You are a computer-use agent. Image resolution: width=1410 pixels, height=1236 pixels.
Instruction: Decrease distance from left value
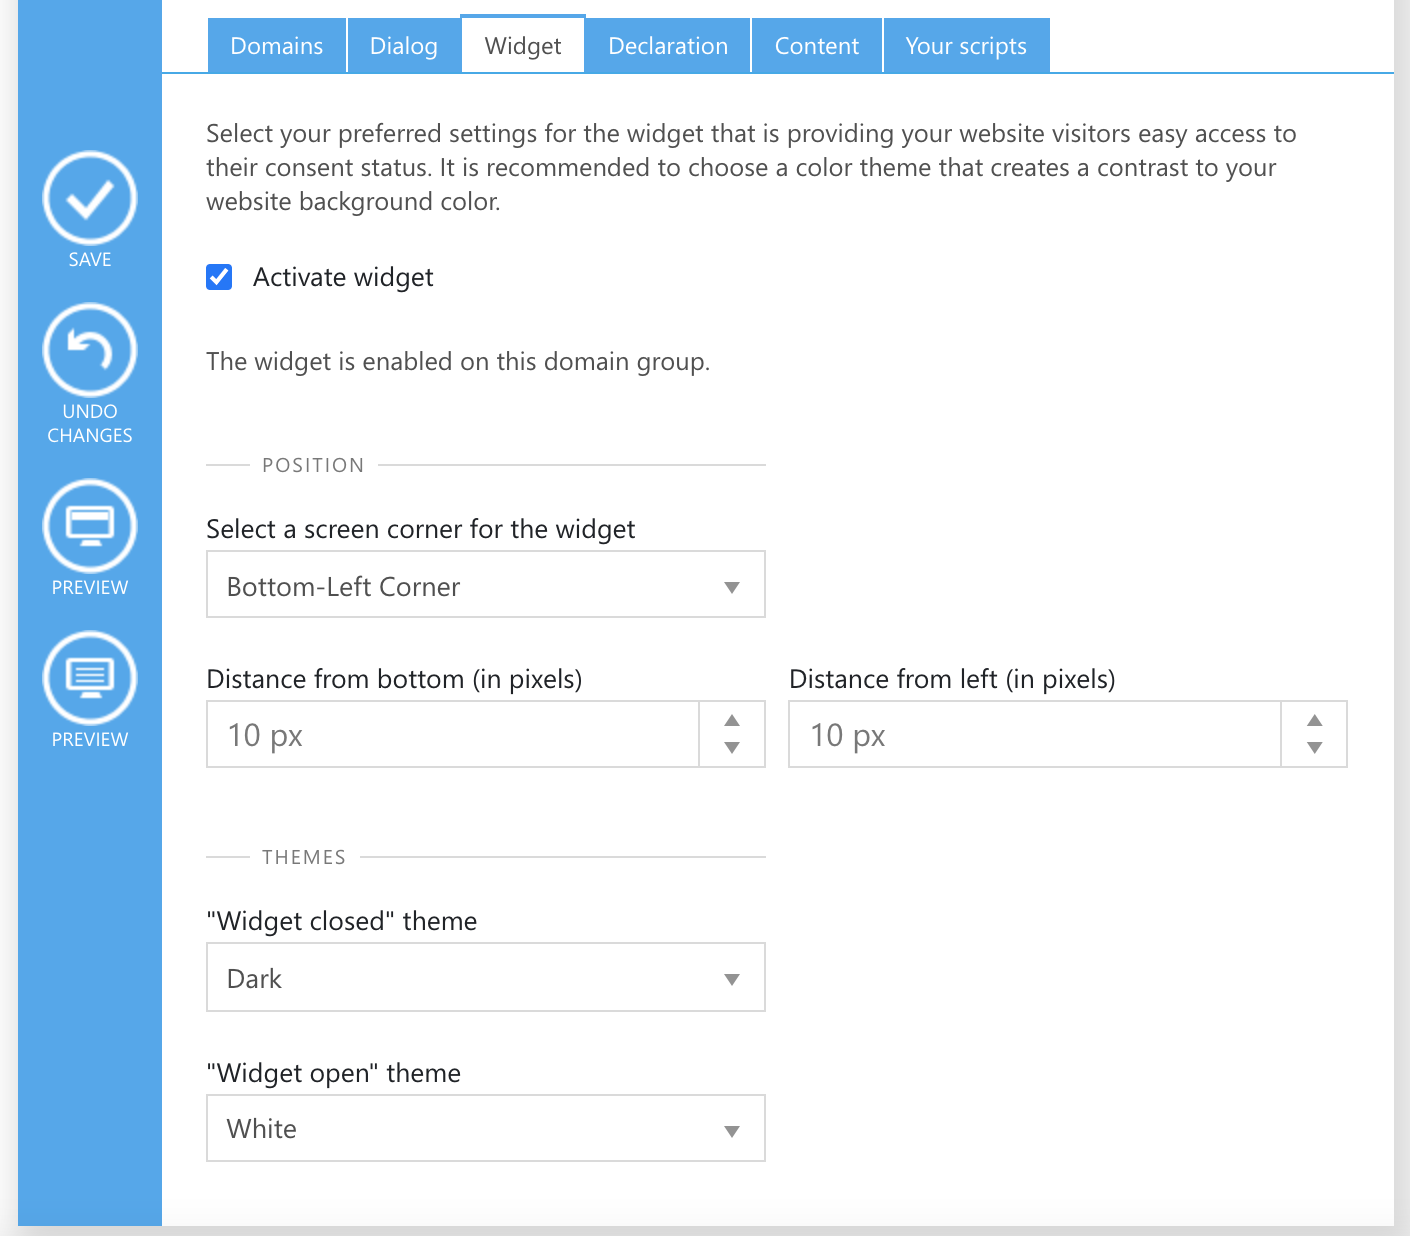click(x=1315, y=748)
